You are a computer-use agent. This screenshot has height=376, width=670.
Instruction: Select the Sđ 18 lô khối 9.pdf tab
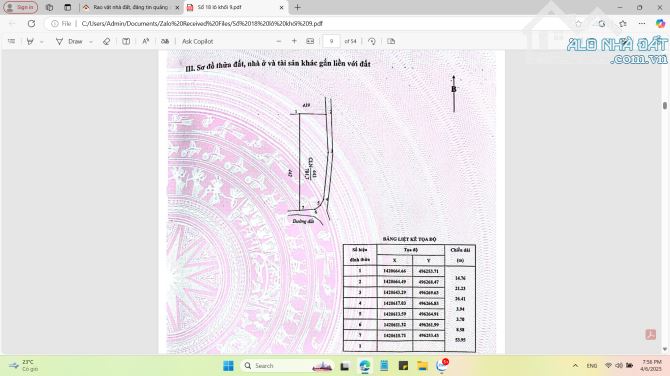[x=235, y=7]
